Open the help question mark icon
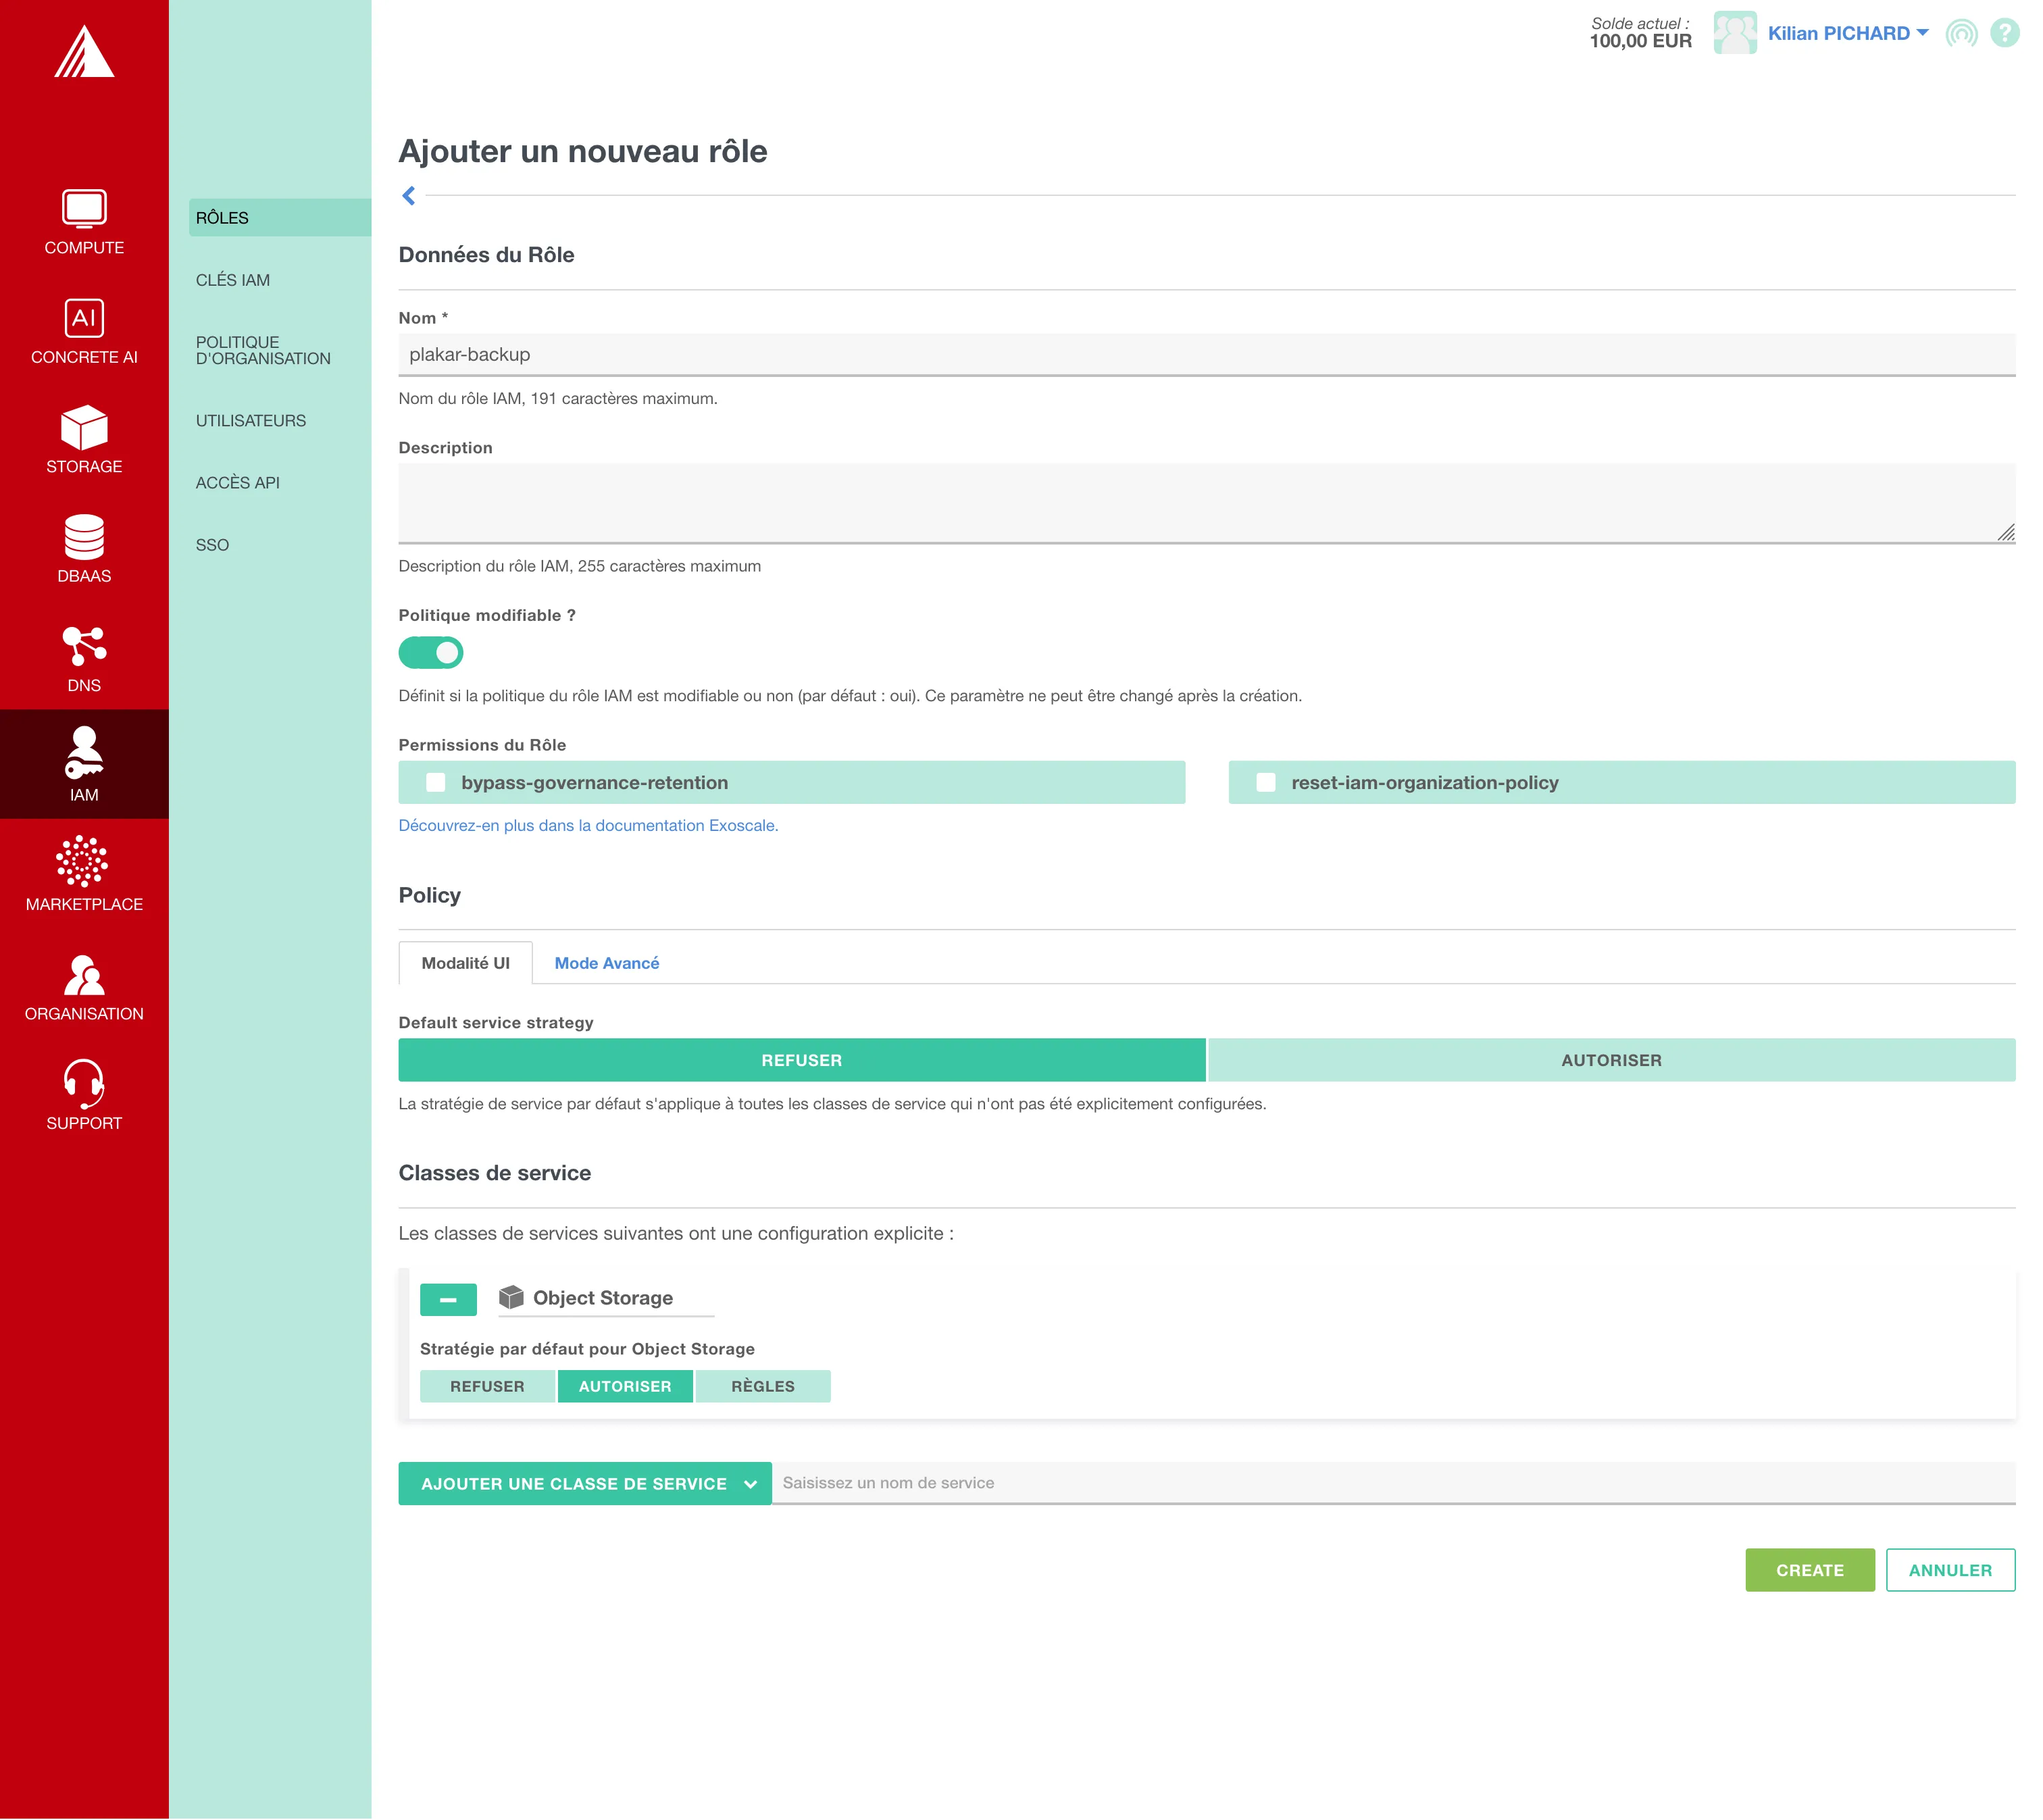 coord(2005,33)
